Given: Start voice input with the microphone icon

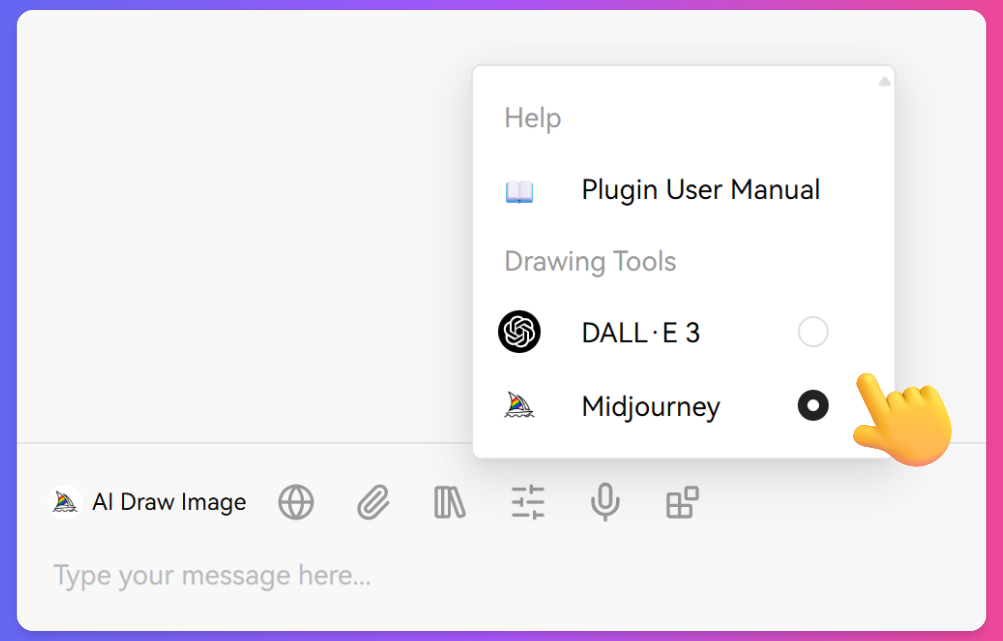Looking at the screenshot, I should (x=605, y=502).
